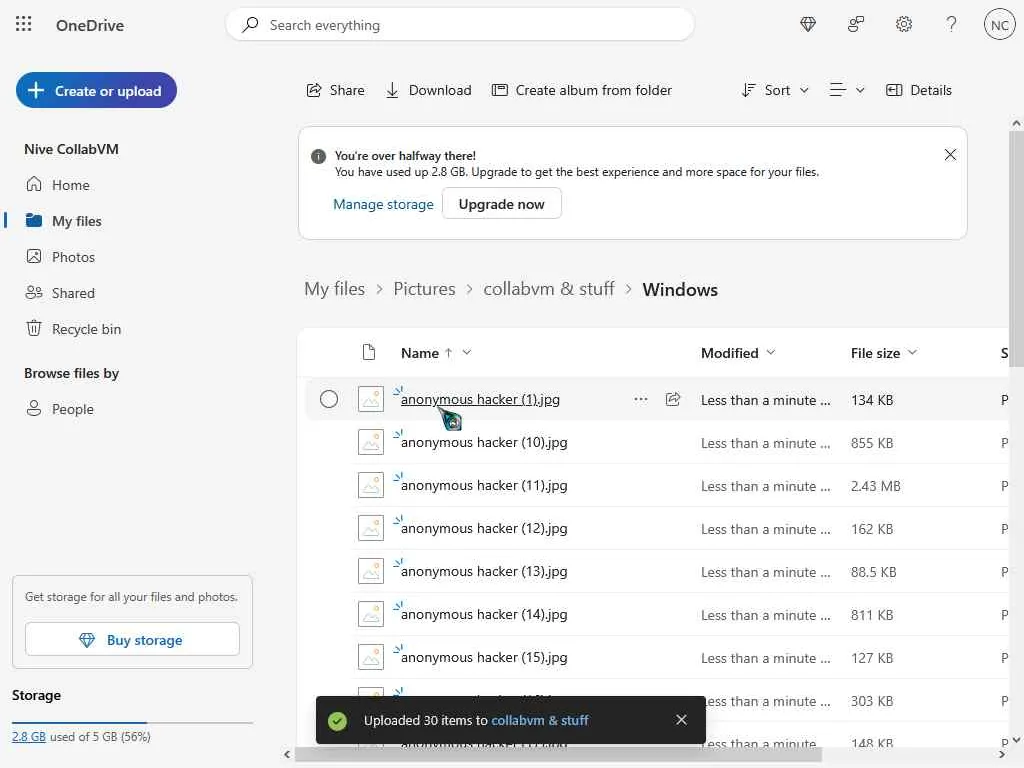Open the app launcher grid icon
Image resolution: width=1024 pixels, height=768 pixels.
coord(24,25)
